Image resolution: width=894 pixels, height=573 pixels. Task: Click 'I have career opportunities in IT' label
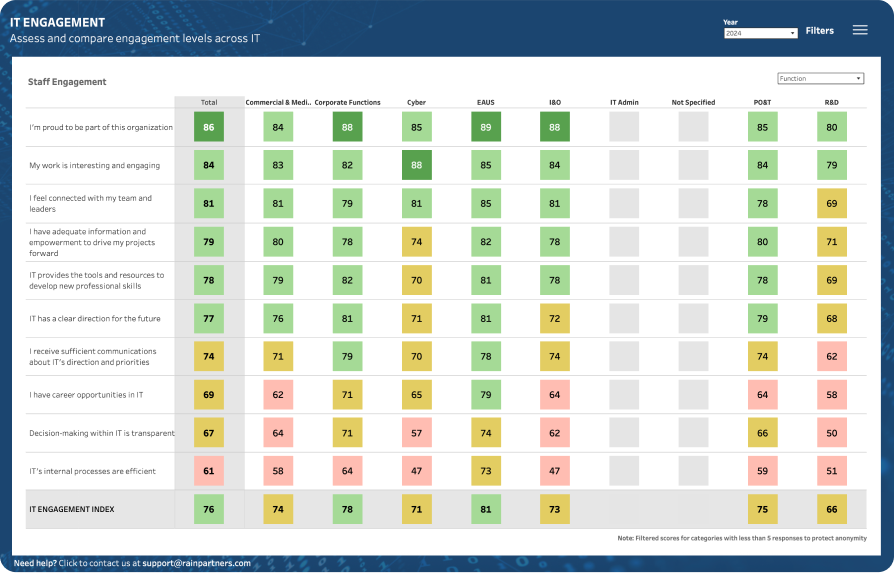[86, 395]
